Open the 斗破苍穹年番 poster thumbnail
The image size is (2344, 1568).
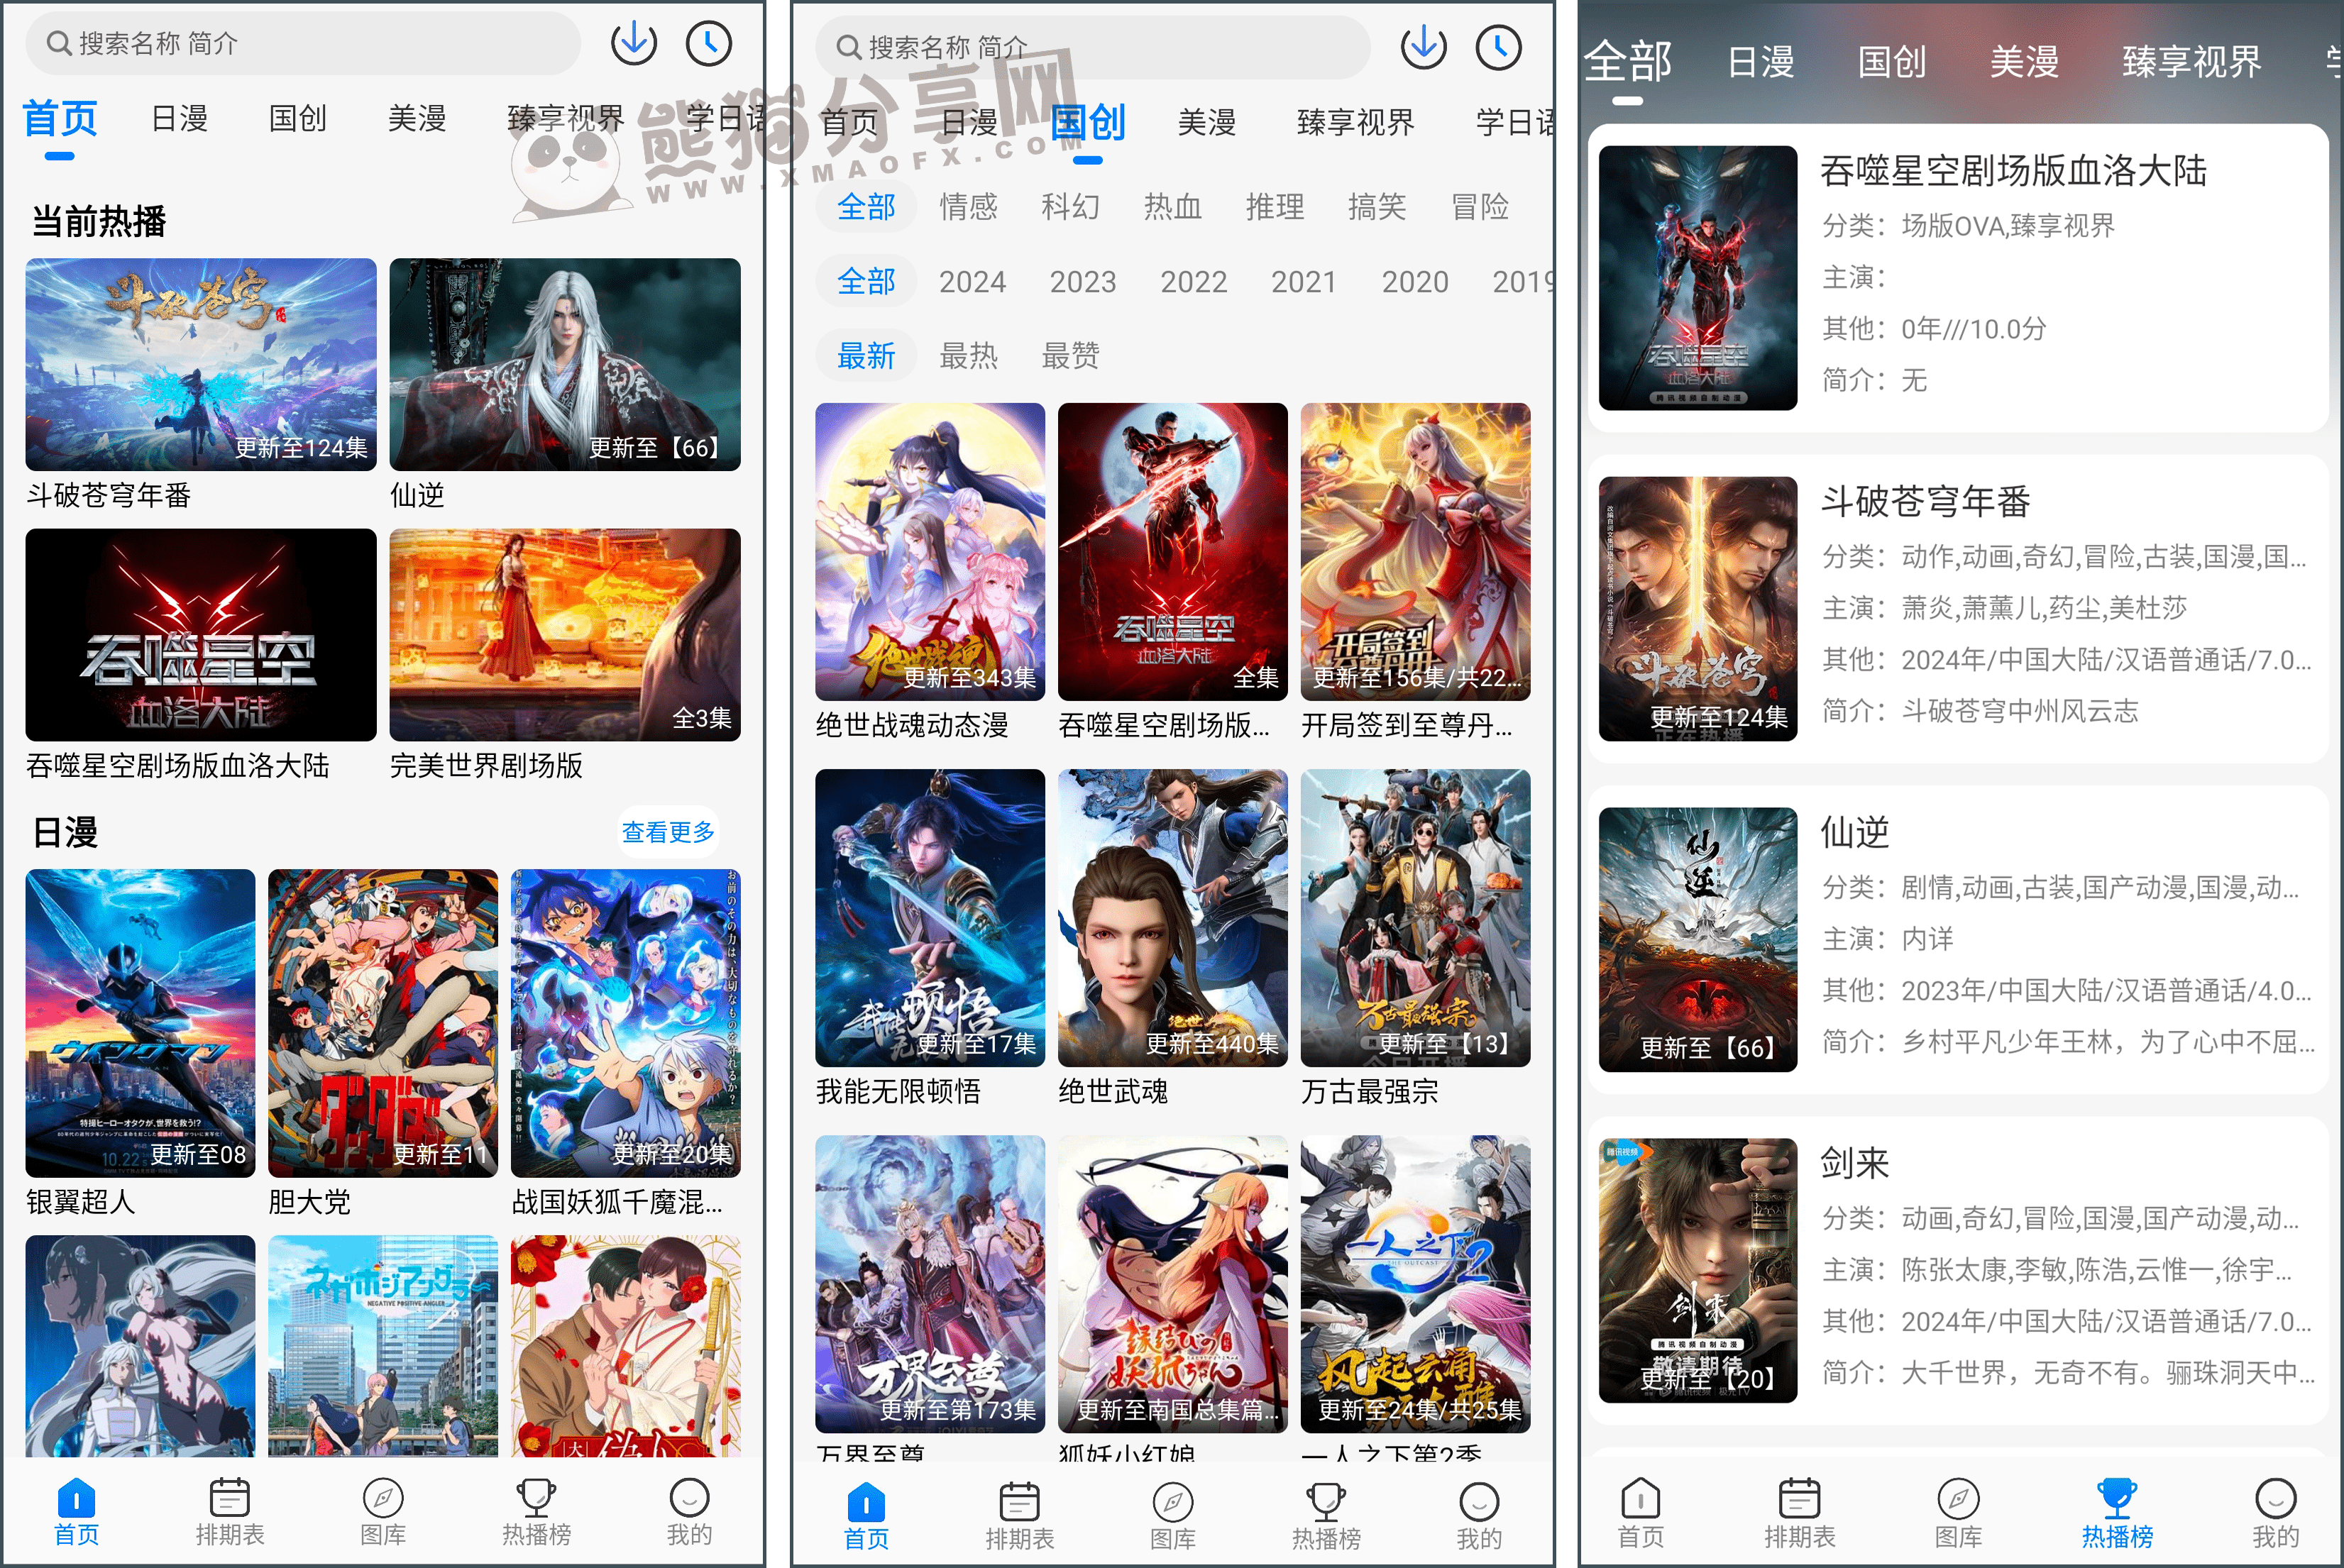pyautogui.click(x=199, y=364)
